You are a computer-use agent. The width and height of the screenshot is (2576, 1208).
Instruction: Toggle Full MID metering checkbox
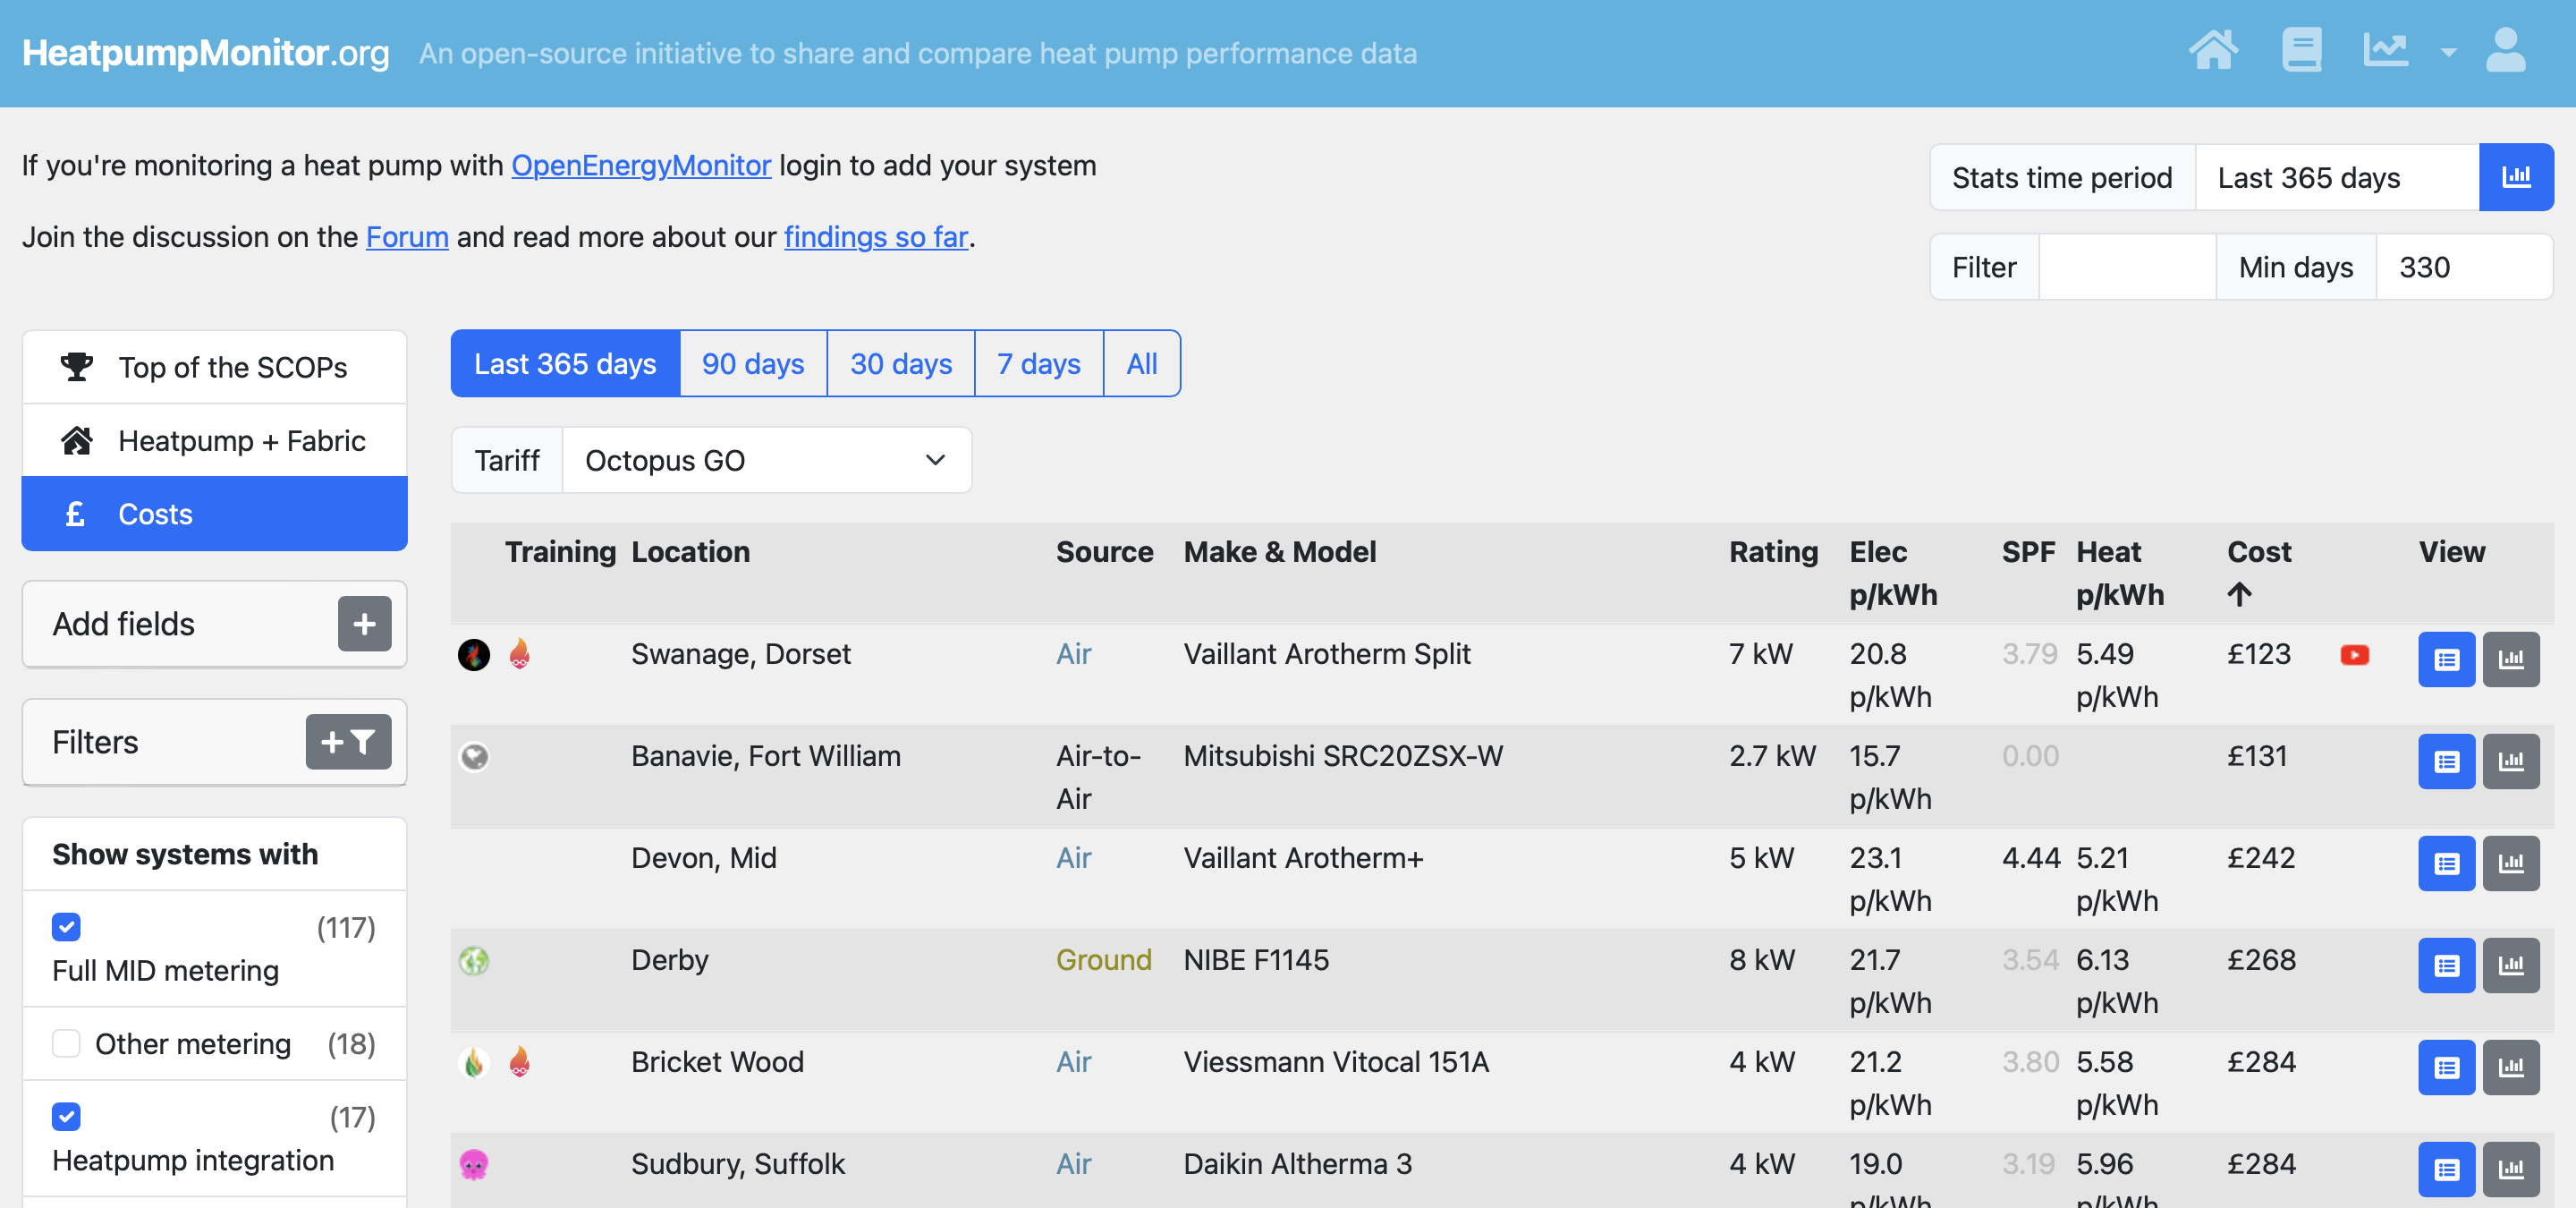66,927
